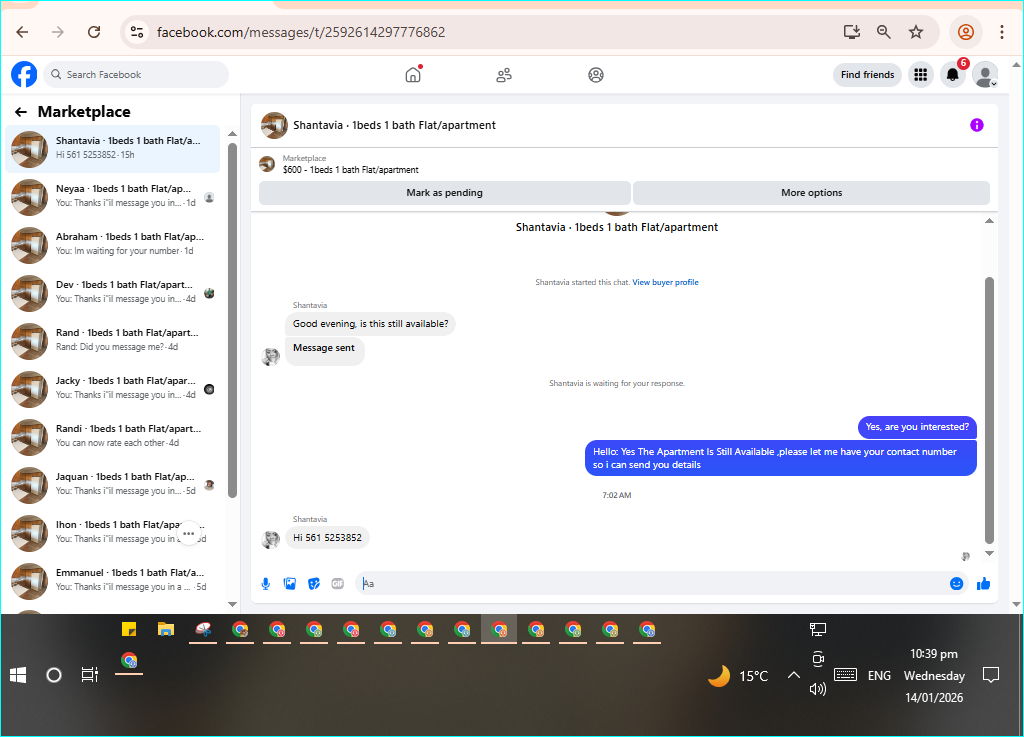Attach a file with the photo icon

pyautogui.click(x=290, y=584)
